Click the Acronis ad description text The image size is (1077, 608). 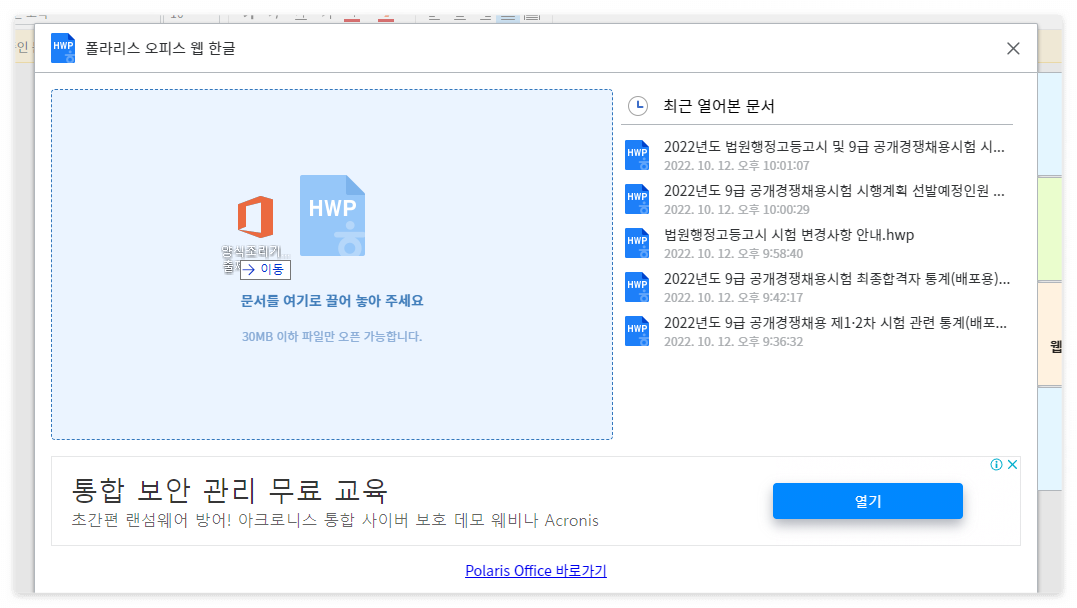tap(335, 520)
